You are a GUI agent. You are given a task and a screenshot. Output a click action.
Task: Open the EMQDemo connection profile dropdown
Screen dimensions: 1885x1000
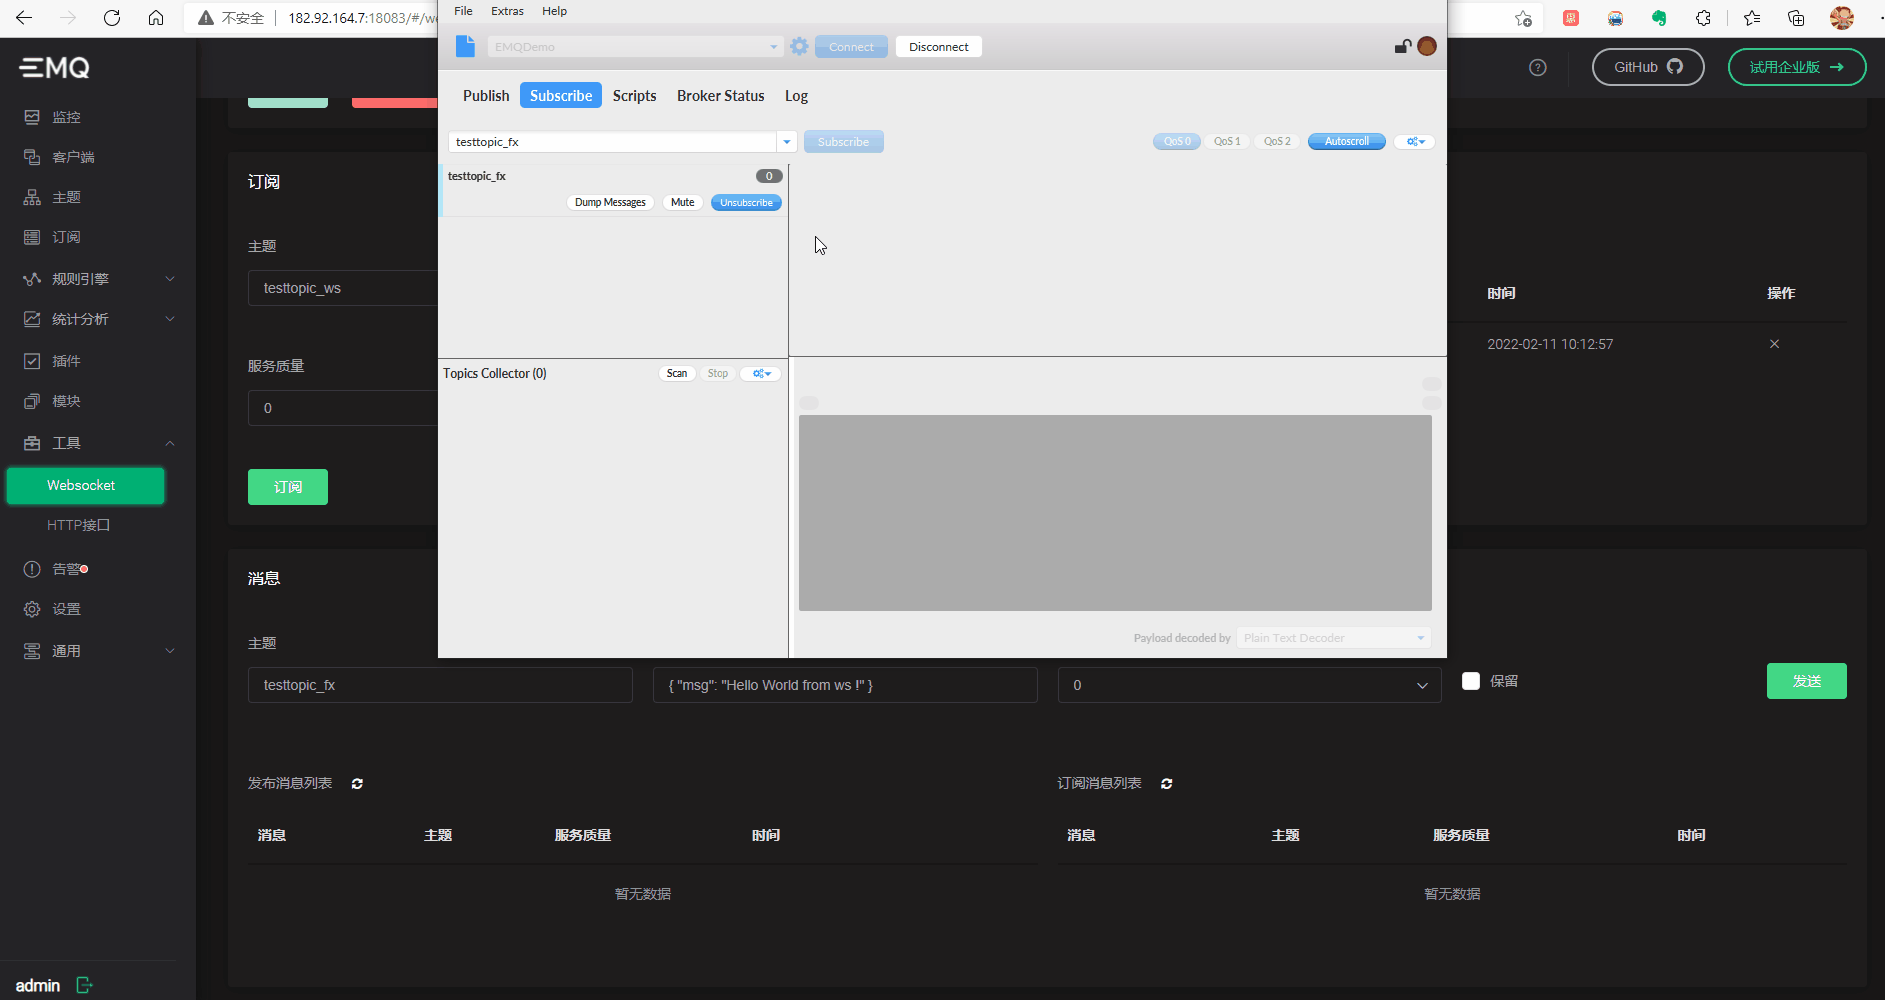773,47
